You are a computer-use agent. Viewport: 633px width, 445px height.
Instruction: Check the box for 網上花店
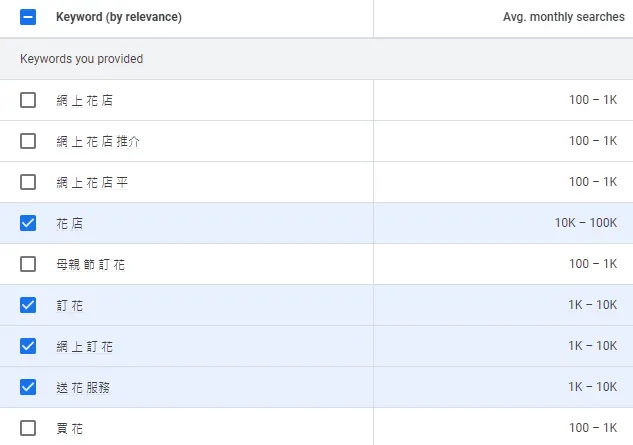click(x=28, y=100)
